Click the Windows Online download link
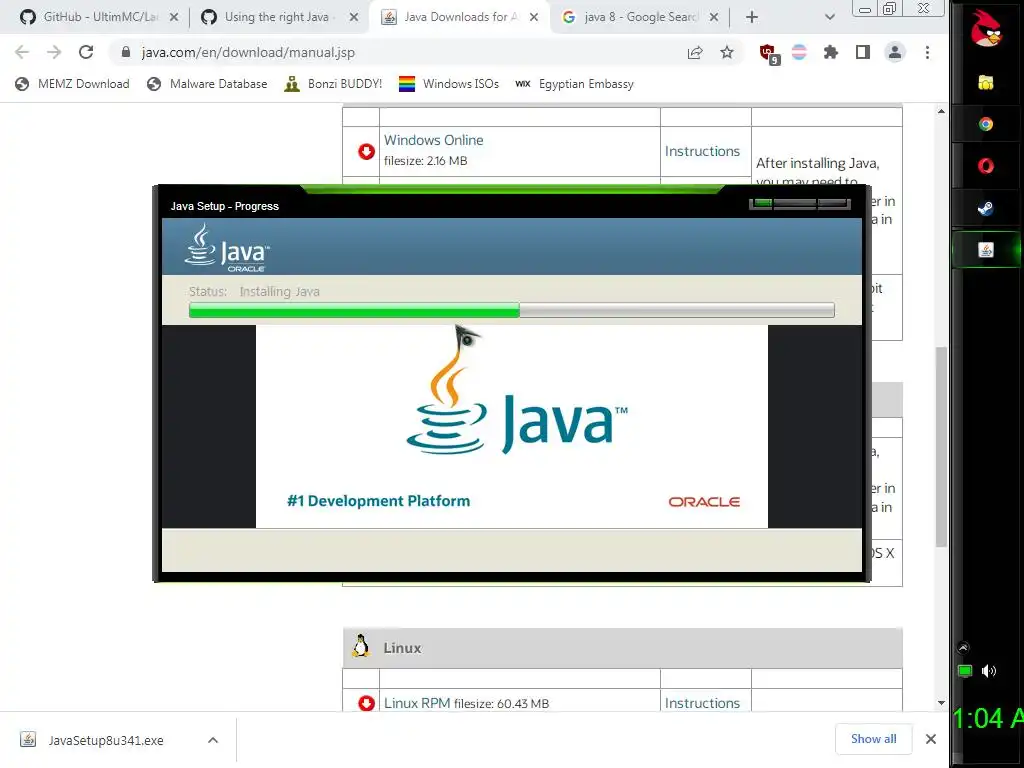1024x768 pixels. click(434, 140)
